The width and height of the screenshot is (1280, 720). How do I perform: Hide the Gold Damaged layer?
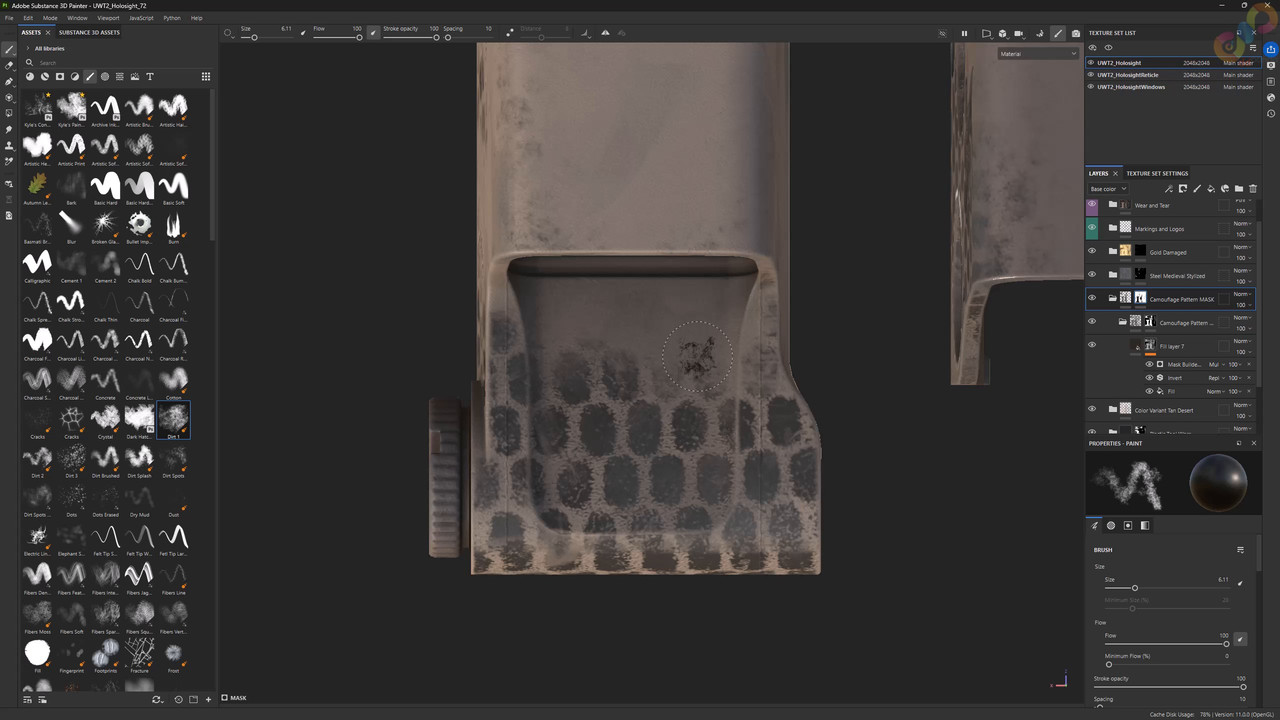click(x=1092, y=251)
